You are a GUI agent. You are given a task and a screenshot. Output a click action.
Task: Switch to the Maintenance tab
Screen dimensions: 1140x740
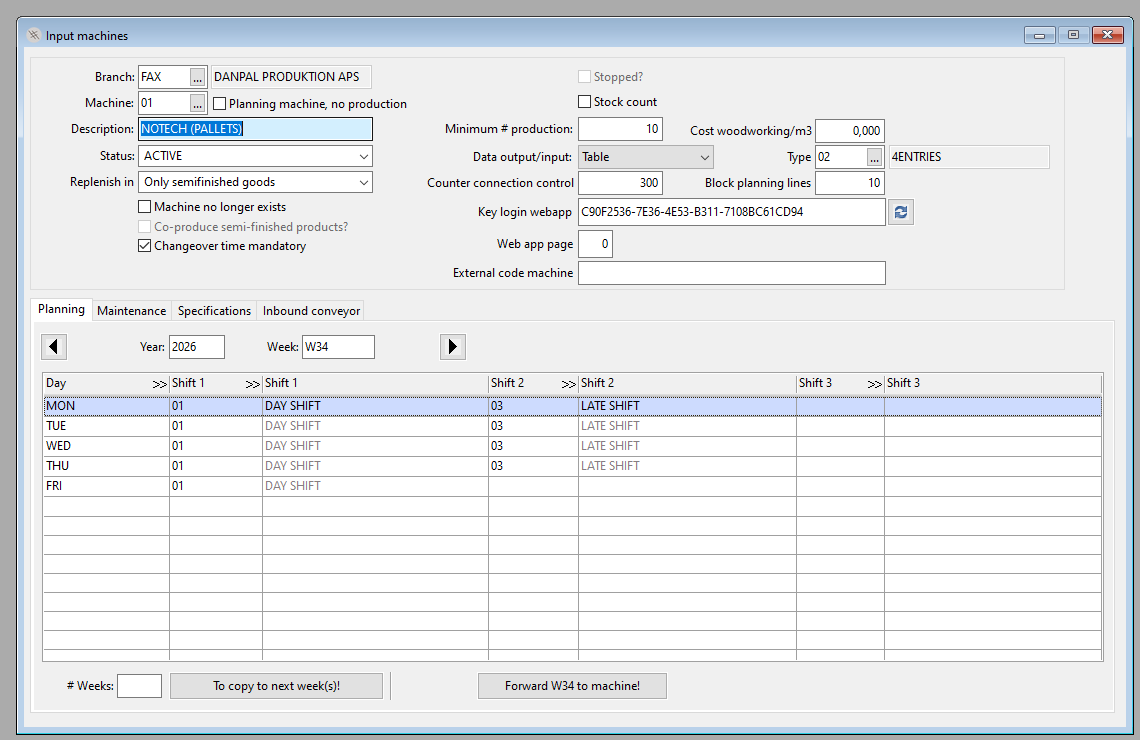point(132,310)
